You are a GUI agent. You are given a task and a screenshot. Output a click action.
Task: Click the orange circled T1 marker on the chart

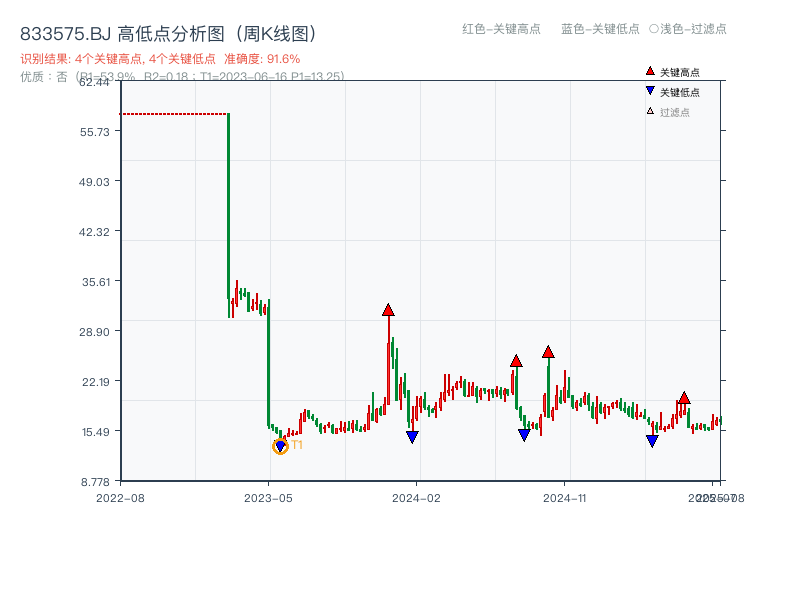tap(281, 446)
